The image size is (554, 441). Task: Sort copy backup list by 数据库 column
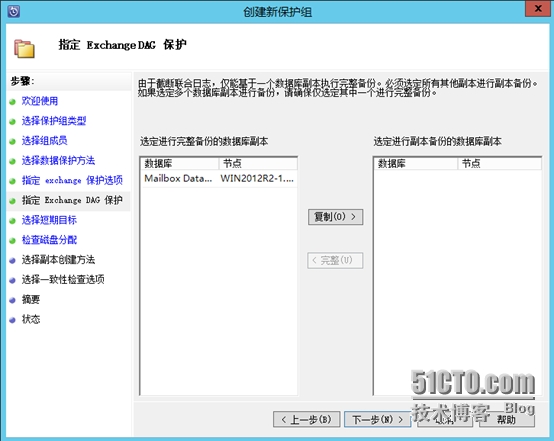pos(416,163)
